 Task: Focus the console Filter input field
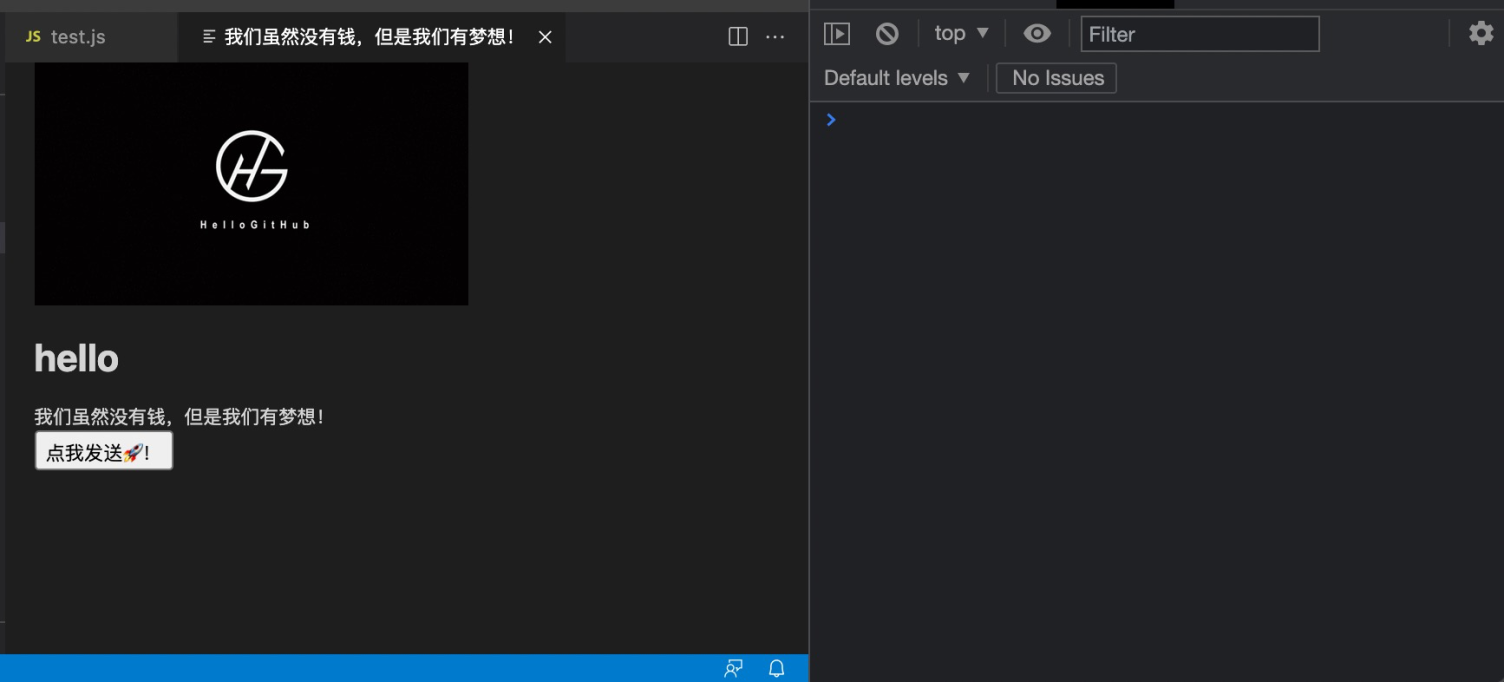tap(1199, 34)
